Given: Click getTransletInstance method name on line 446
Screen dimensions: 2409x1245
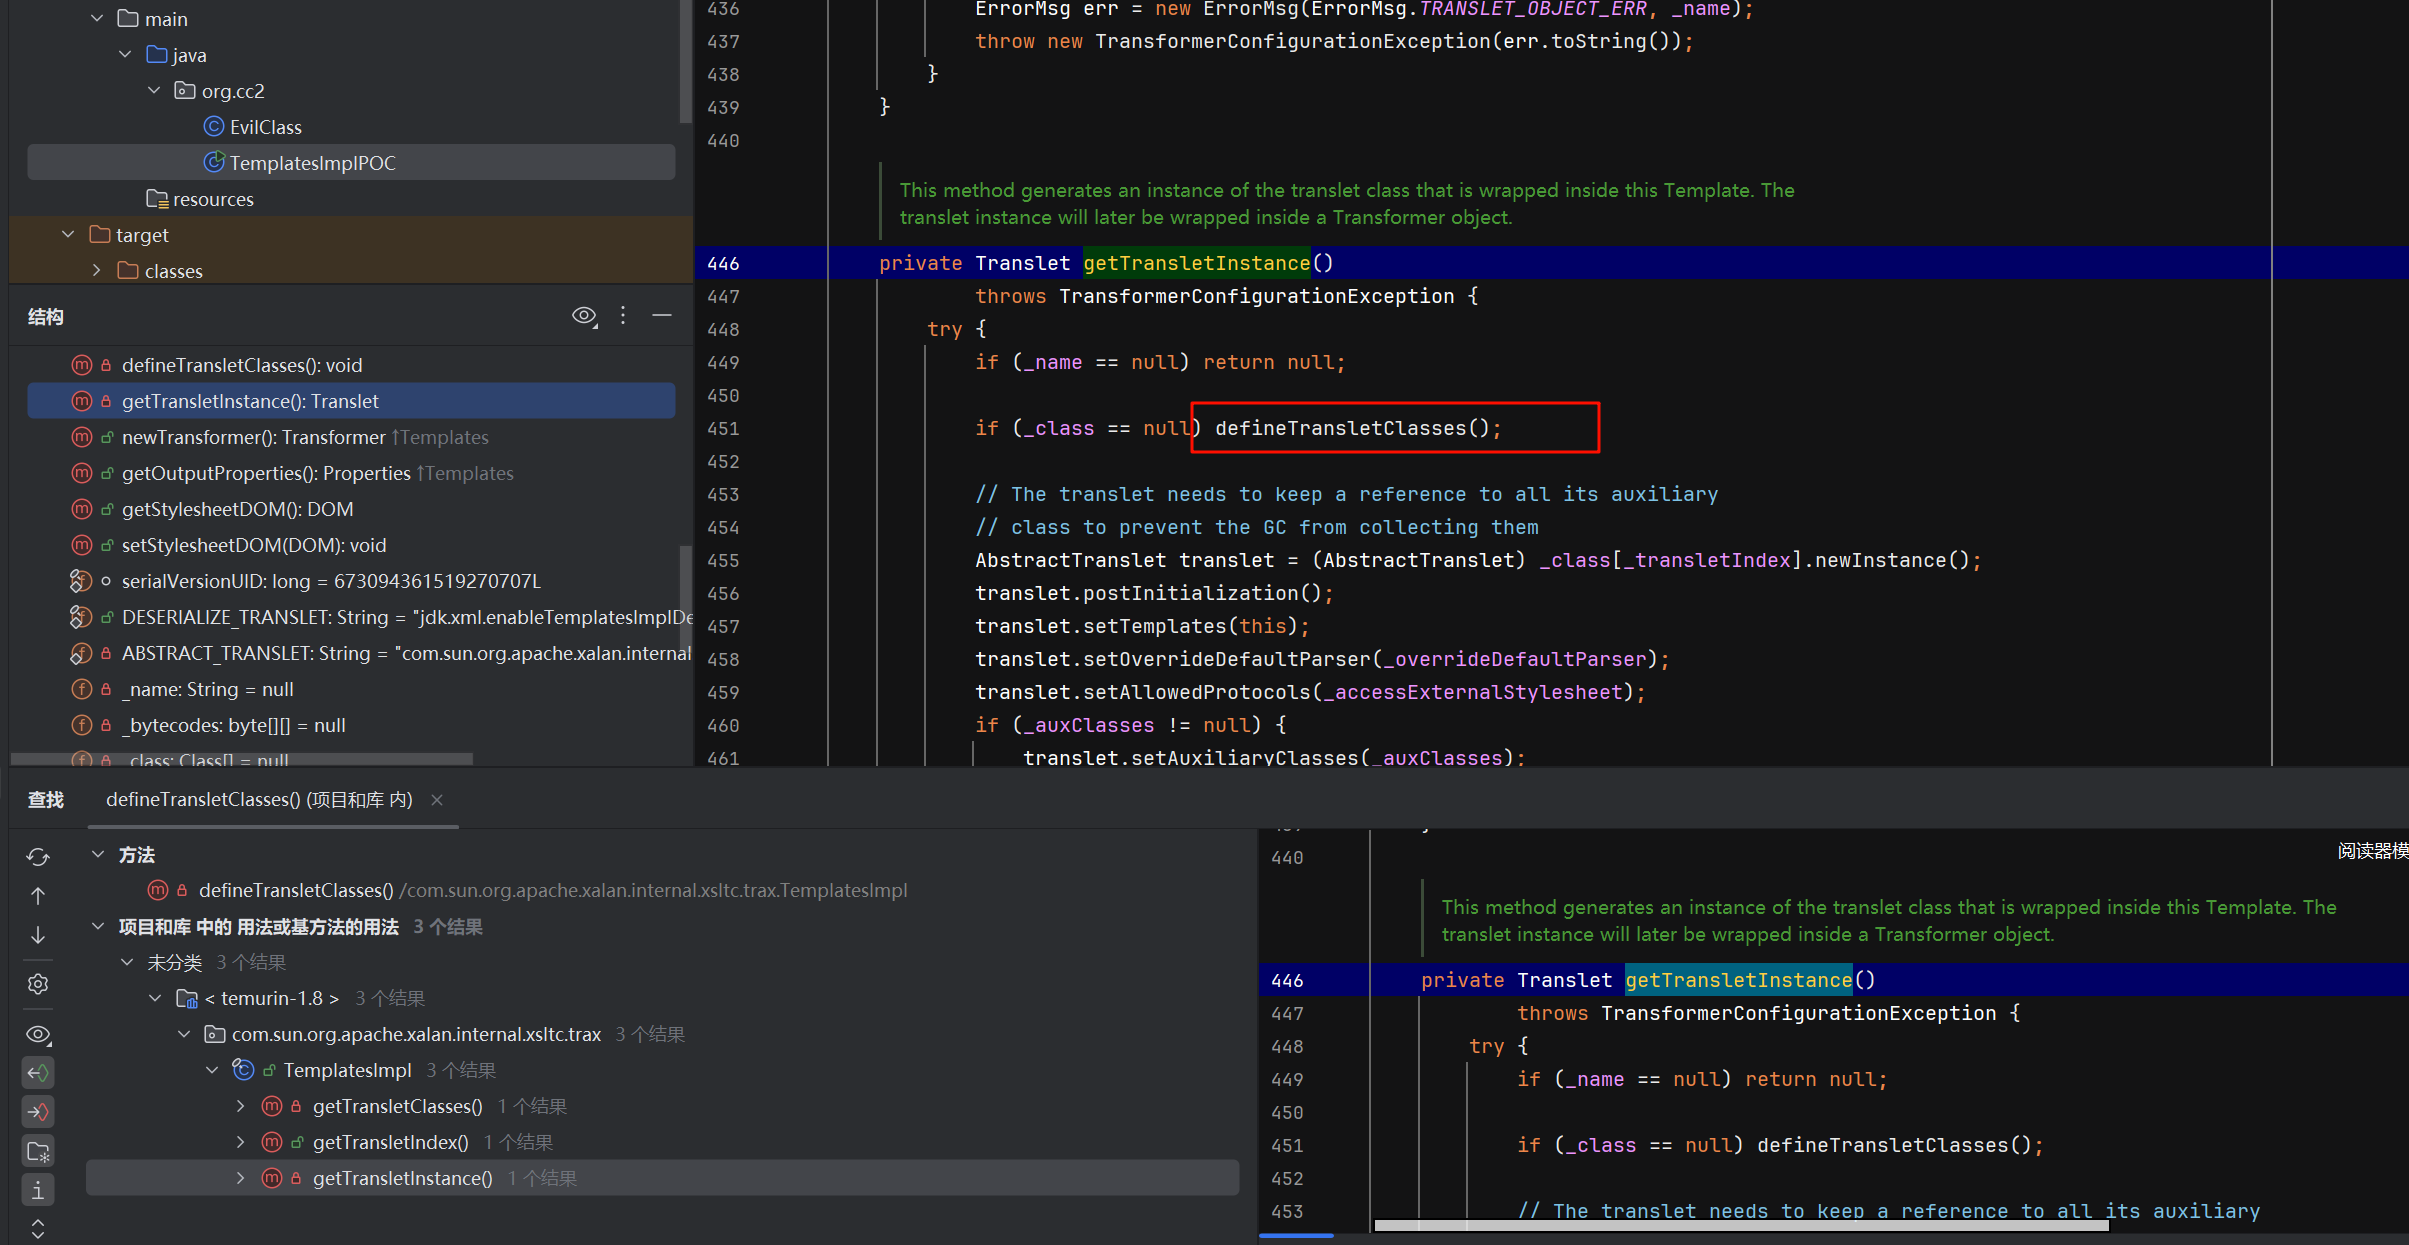Looking at the screenshot, I should point(1196,263).
